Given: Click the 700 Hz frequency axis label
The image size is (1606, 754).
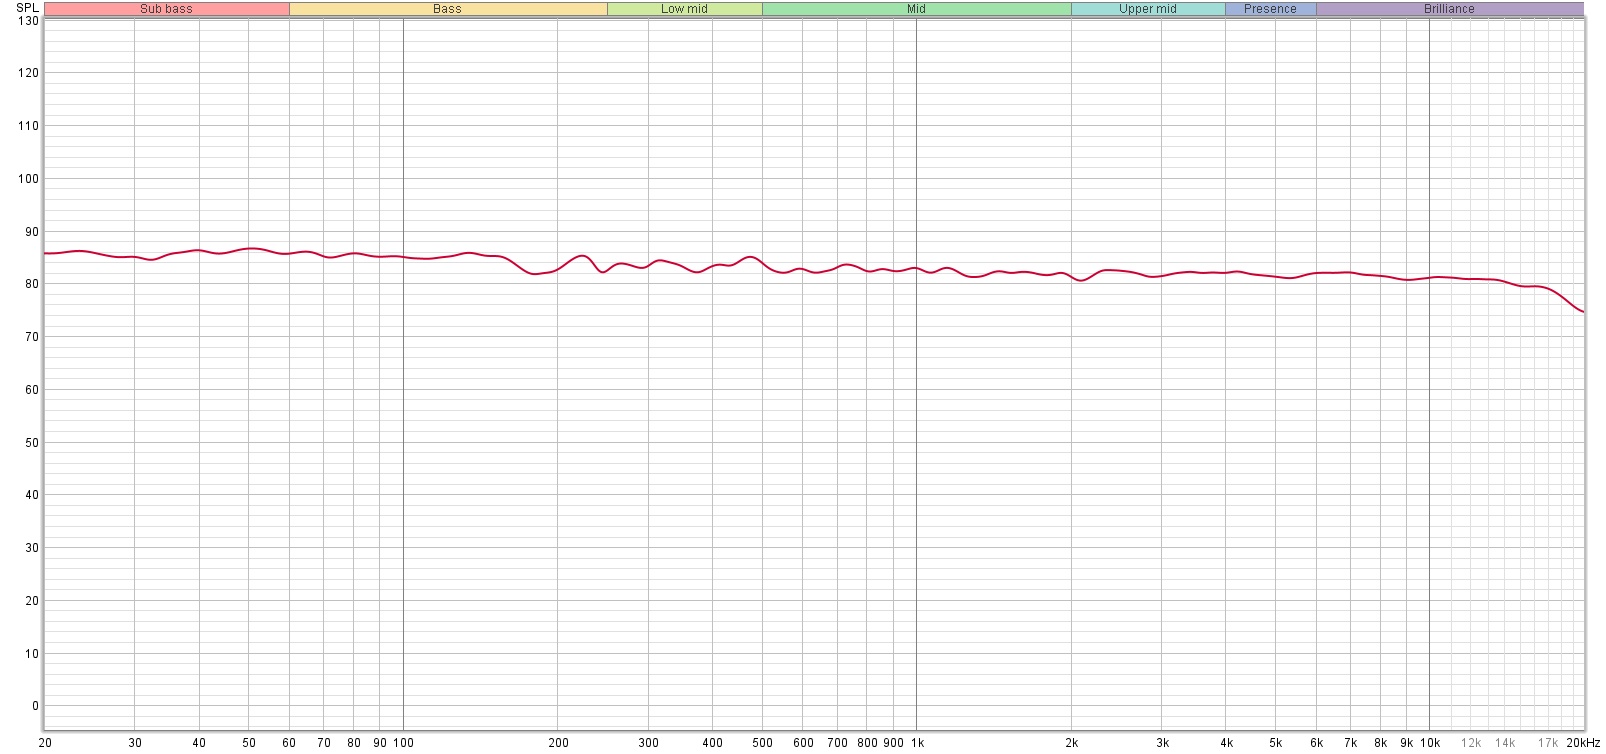Looking at the screenshot, I should (837, 743).
